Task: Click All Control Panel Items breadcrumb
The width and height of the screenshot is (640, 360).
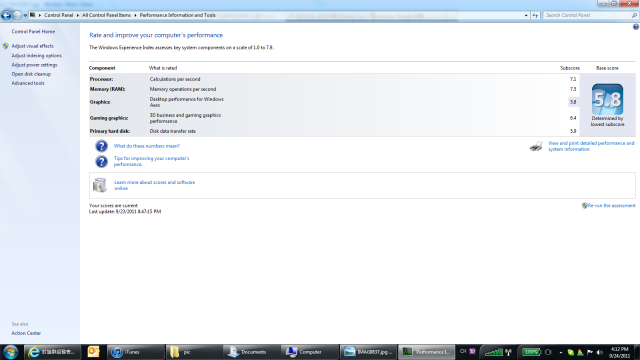Action: tap(107, 15)
